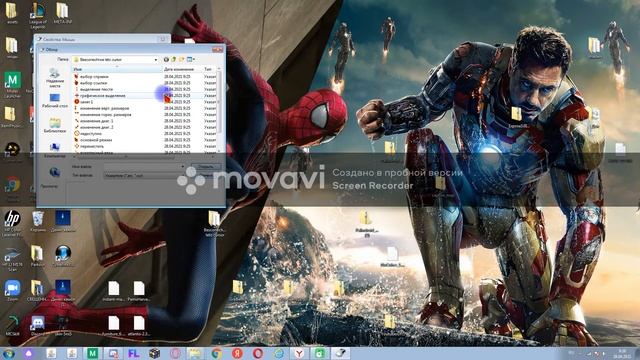Open Internet Explorer from the taskbar
The width and height of the screenshot is (640, 360).
coord(279,353)
